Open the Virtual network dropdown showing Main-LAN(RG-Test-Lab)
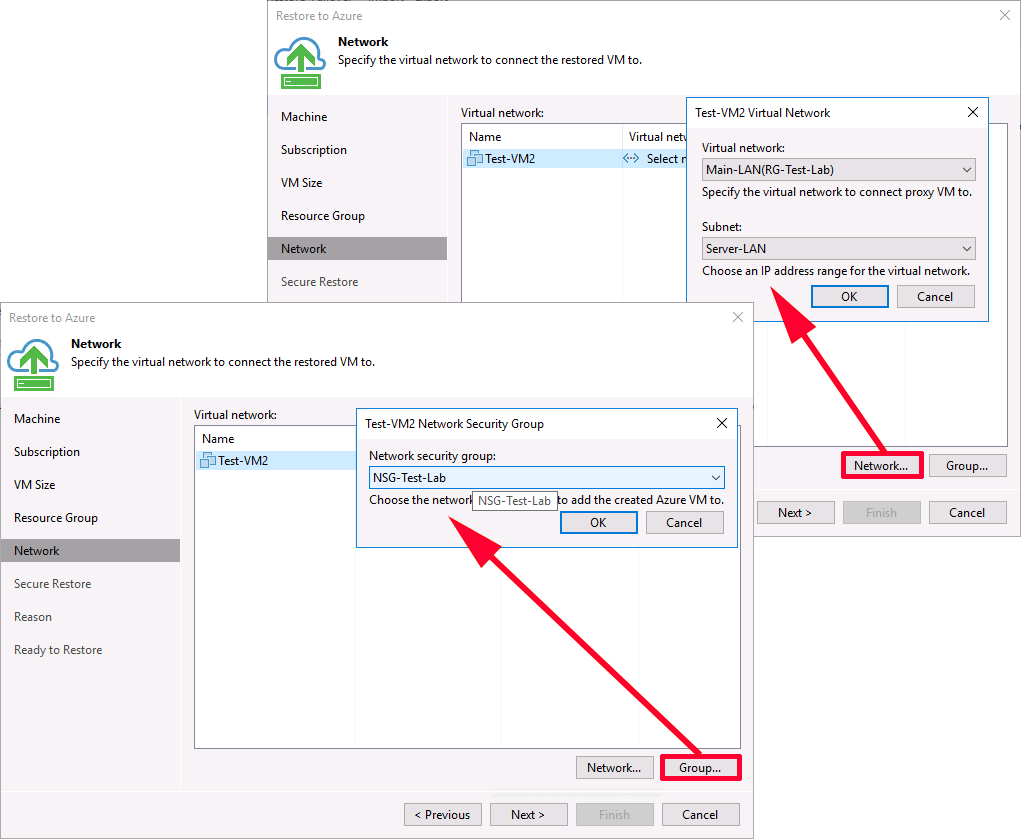Image resolution: width=1021 pixels, height=839 pixels. 838,170
